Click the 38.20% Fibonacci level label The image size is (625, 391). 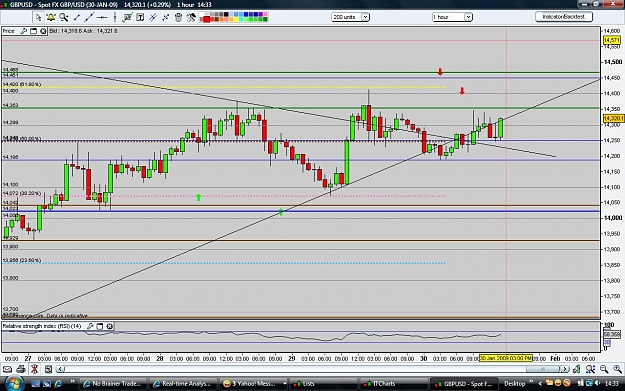pyautogui.click(x=22, y=193)
